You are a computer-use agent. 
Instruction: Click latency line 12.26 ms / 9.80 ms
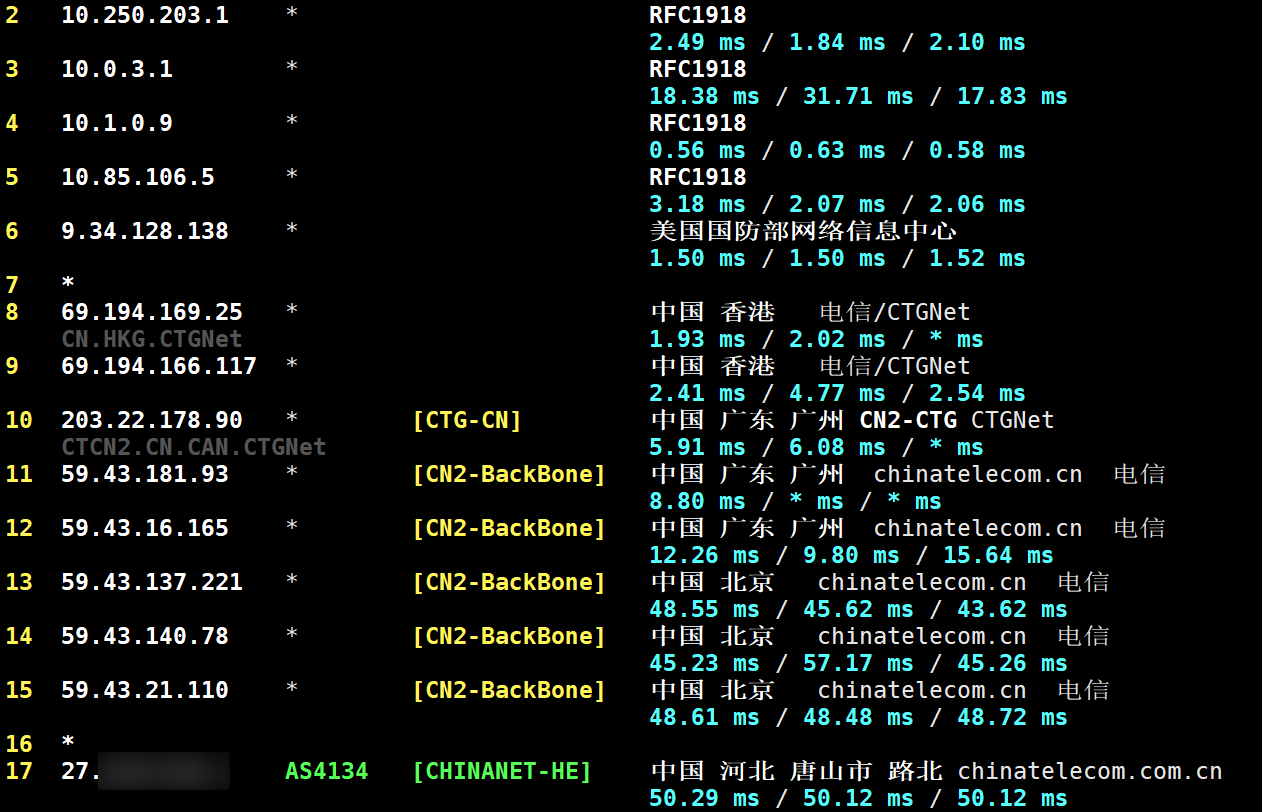[851, 555]
